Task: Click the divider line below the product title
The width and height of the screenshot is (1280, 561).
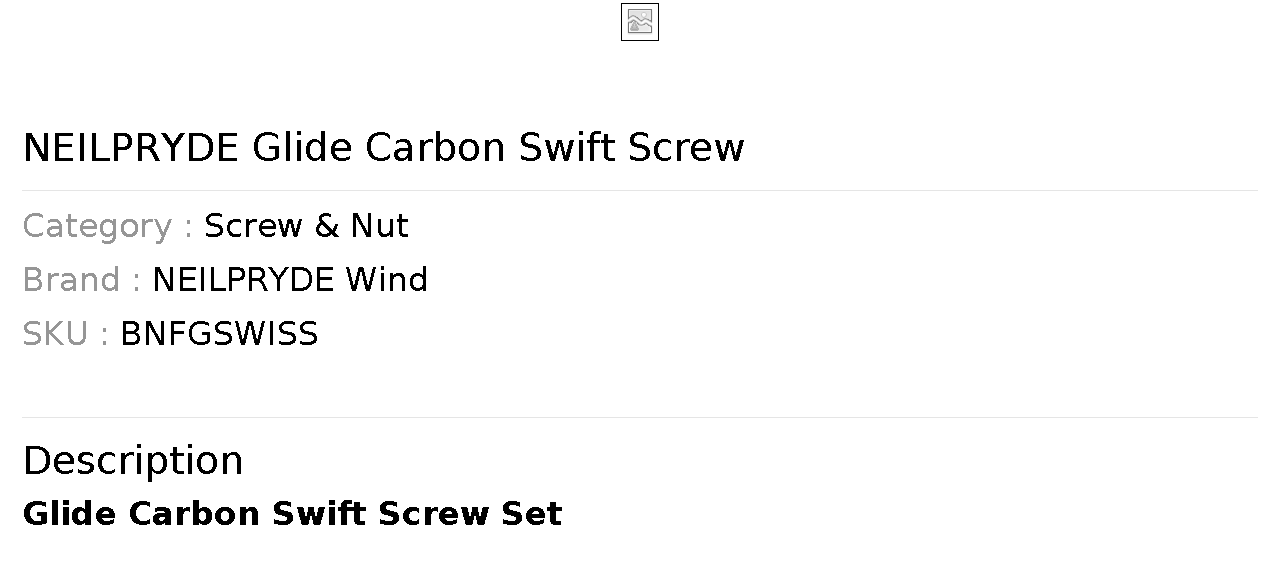Action: (640, 190)
